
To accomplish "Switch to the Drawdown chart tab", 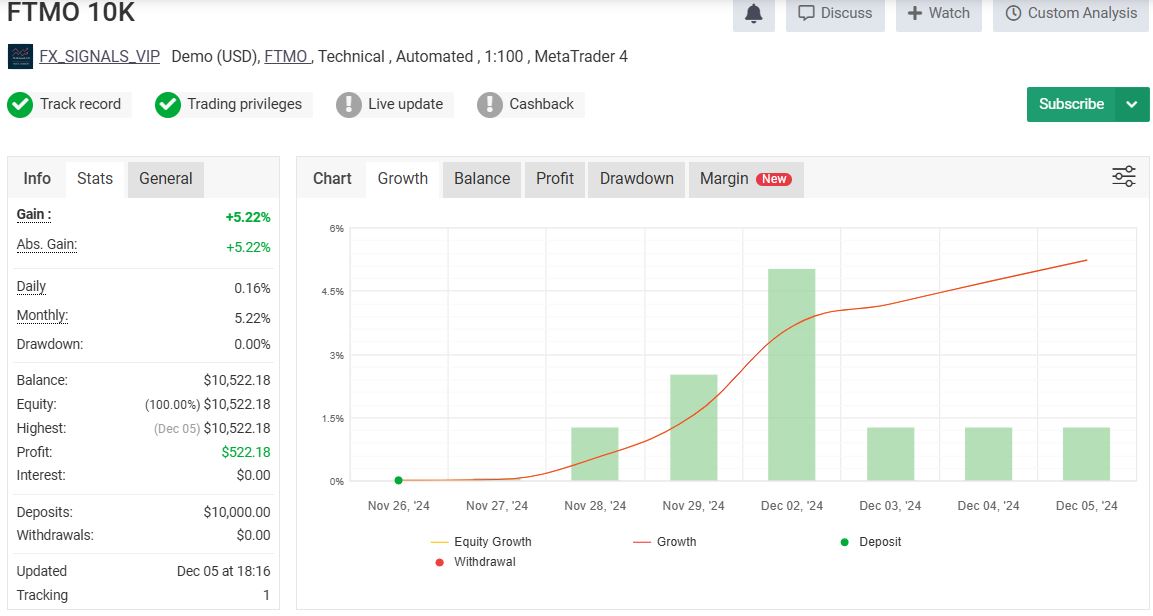I will (636, 179).
